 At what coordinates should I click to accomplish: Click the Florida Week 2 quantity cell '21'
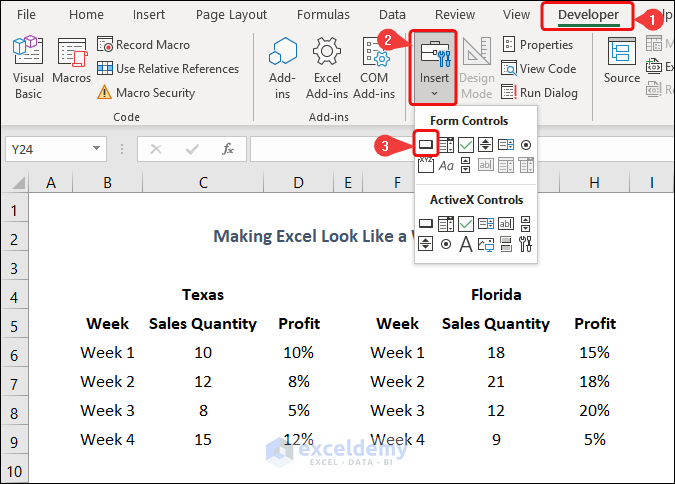coord(496,382)
